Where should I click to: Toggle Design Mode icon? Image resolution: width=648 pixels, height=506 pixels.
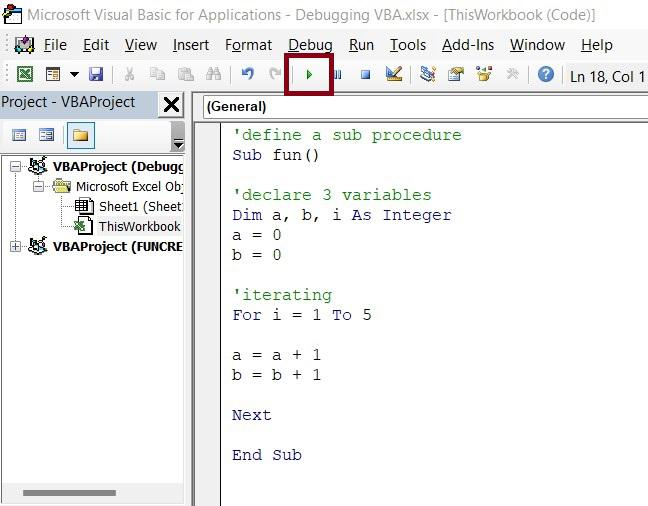point(393,74)
